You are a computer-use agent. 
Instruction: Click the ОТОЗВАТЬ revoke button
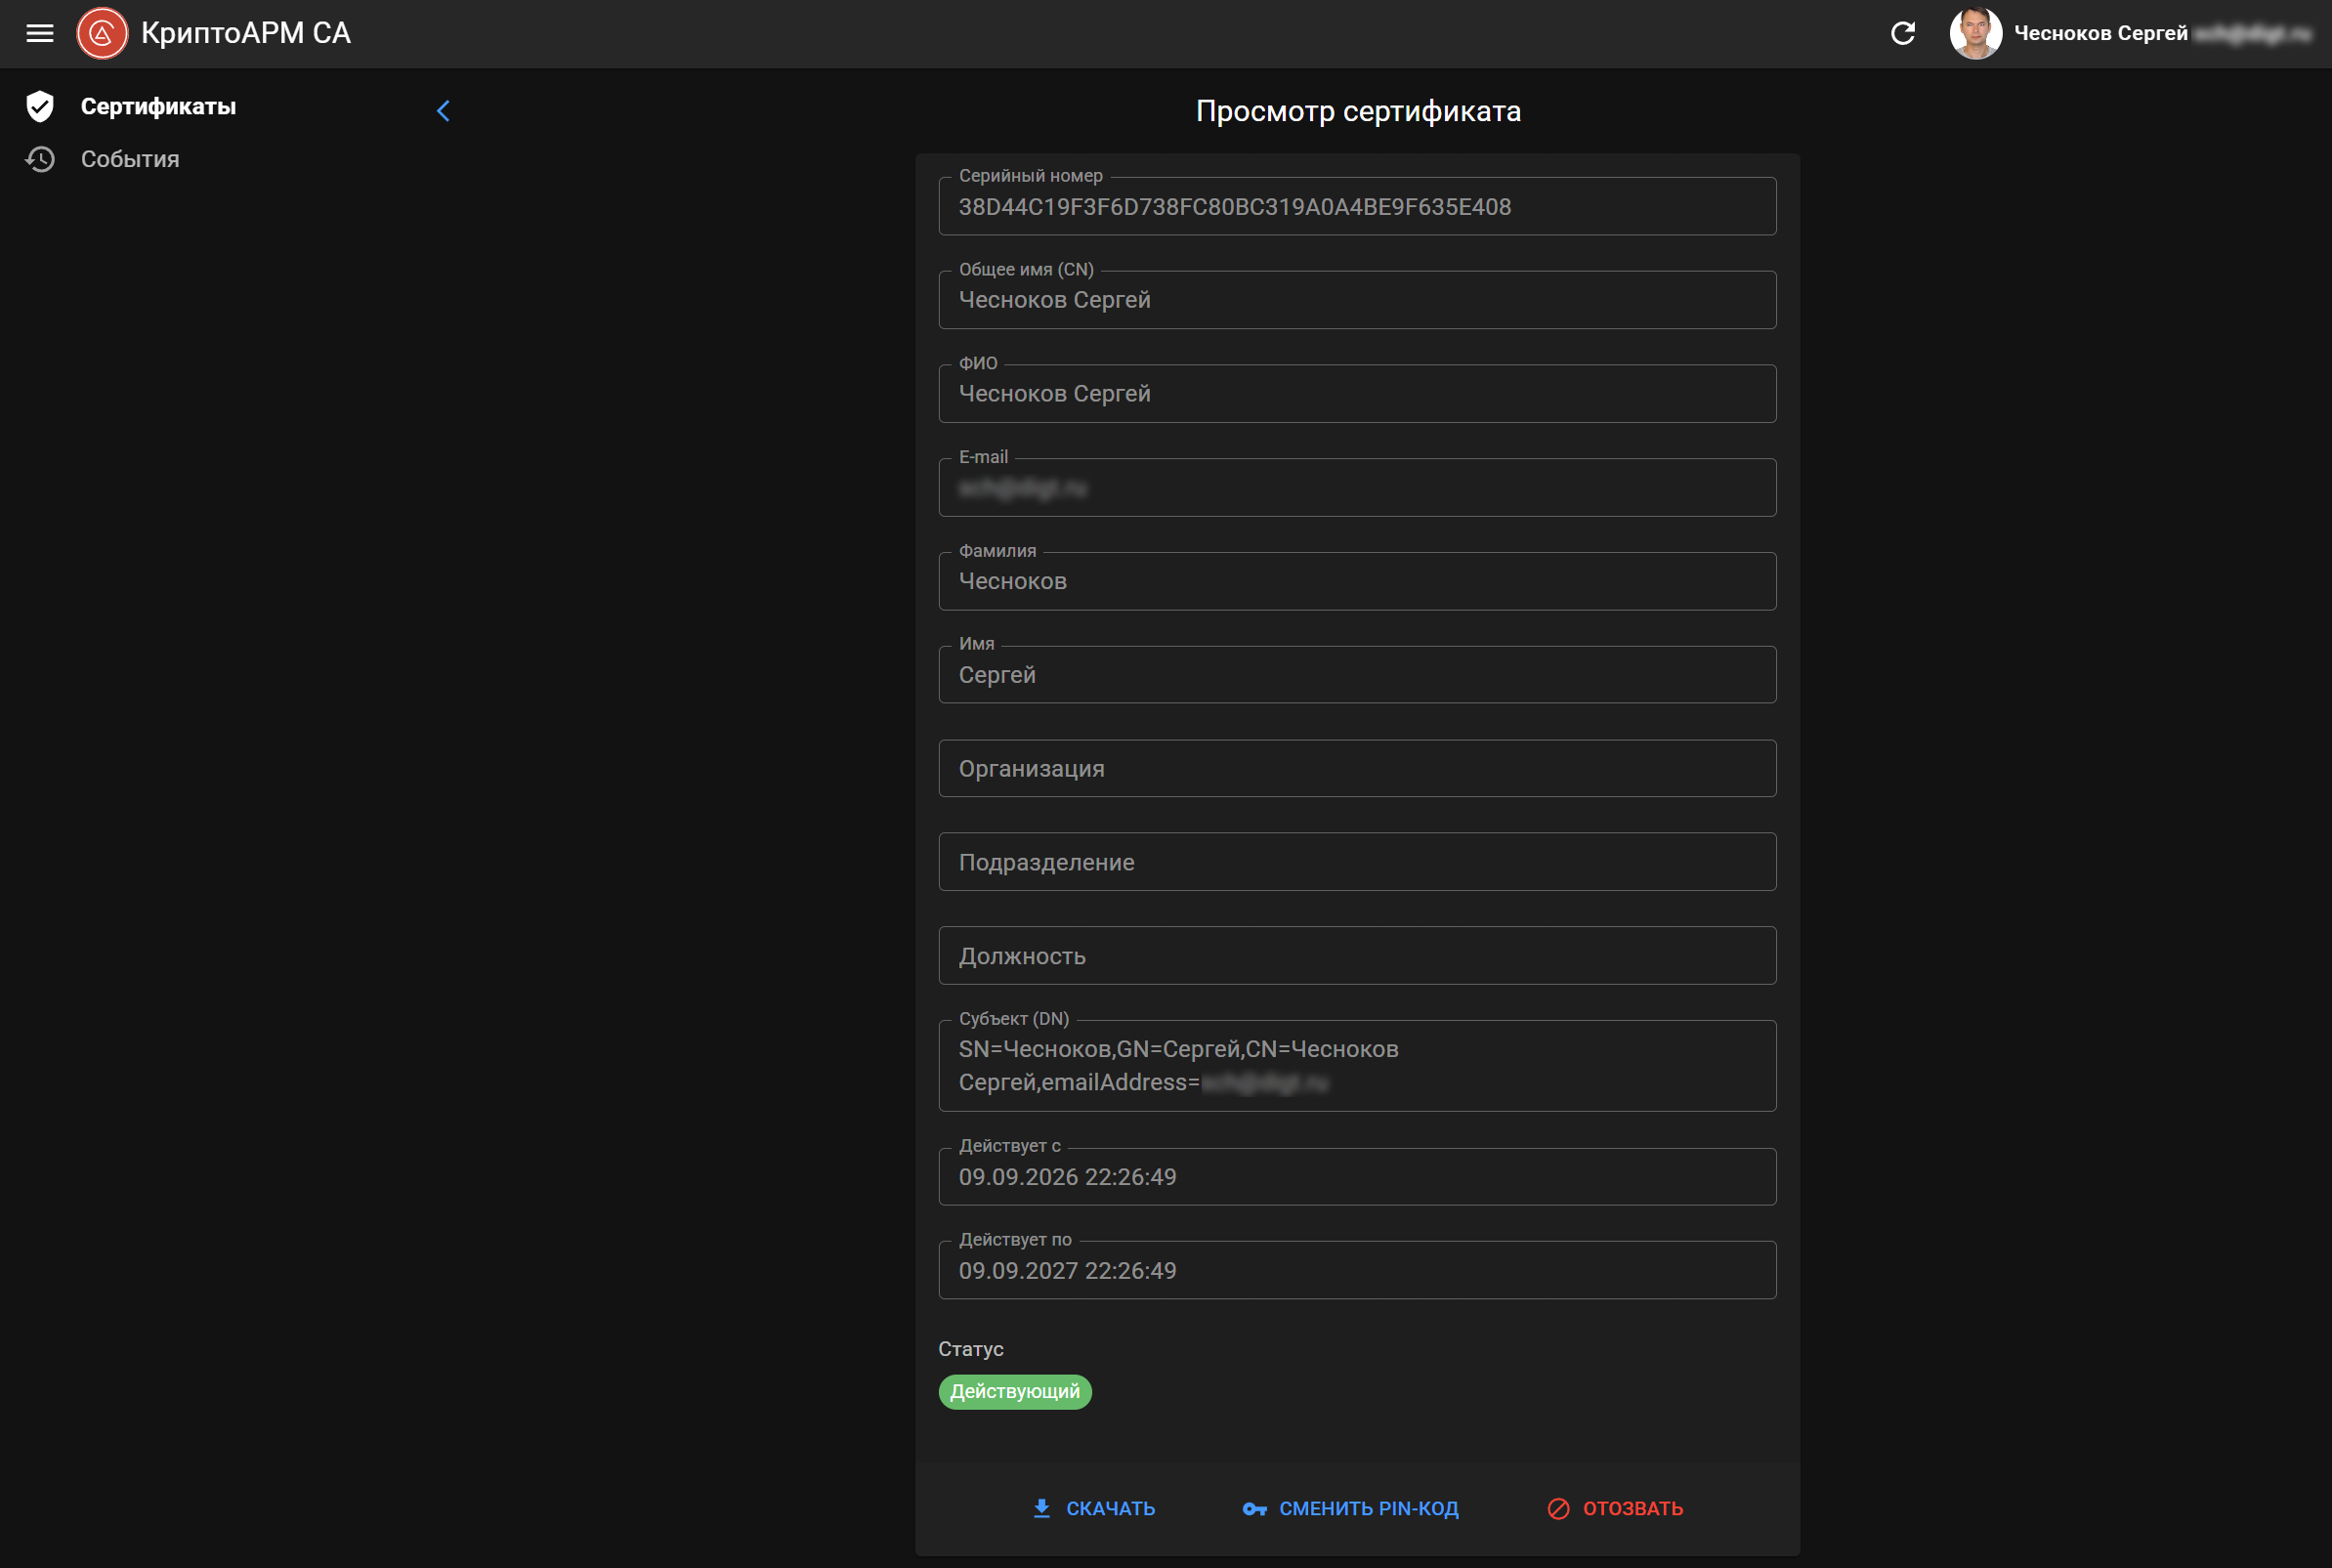coord(1615,1508)
